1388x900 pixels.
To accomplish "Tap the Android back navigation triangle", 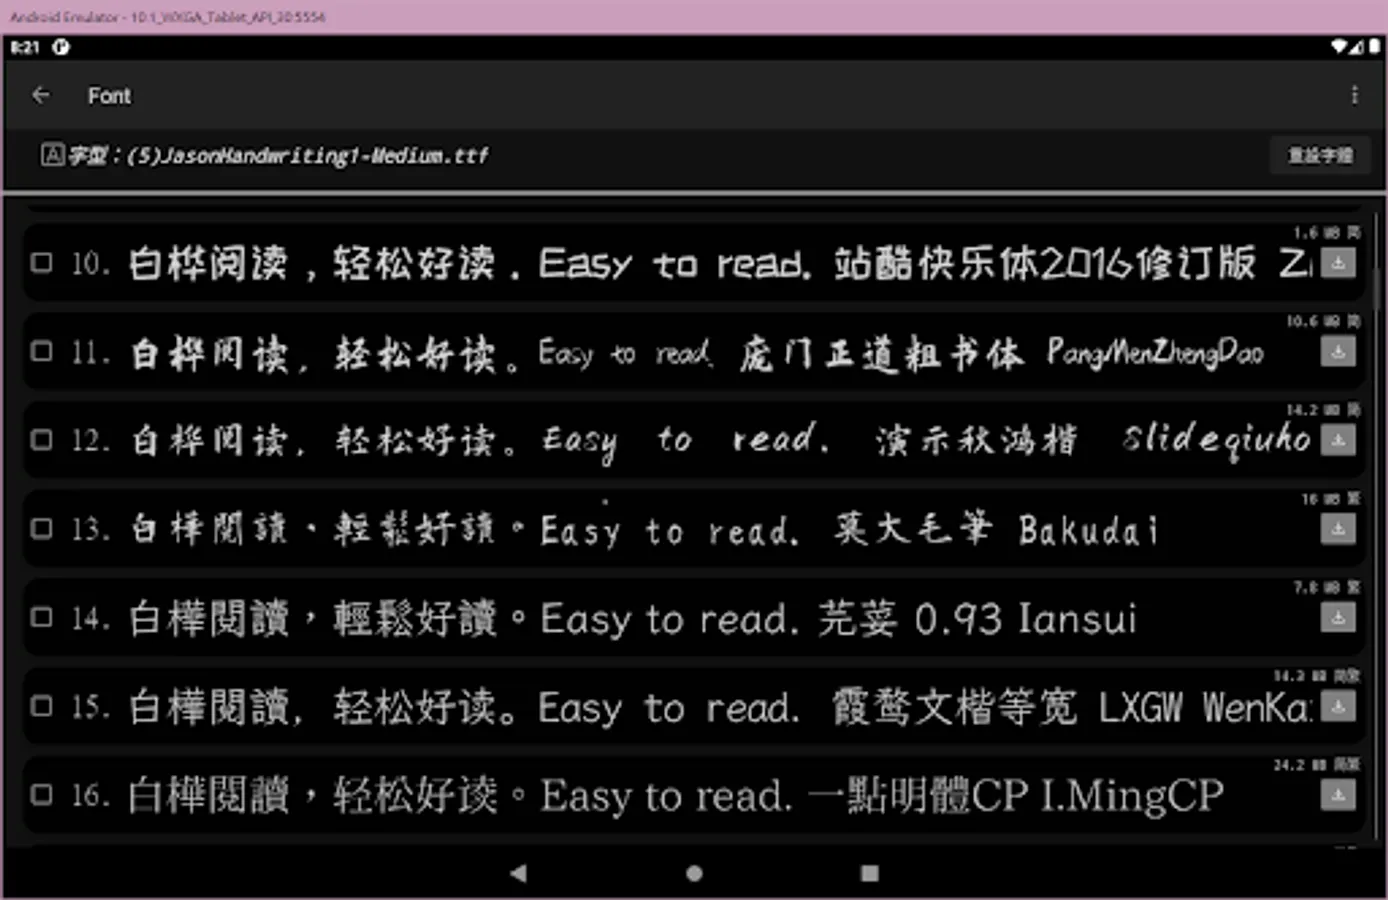I will point(518,873).
